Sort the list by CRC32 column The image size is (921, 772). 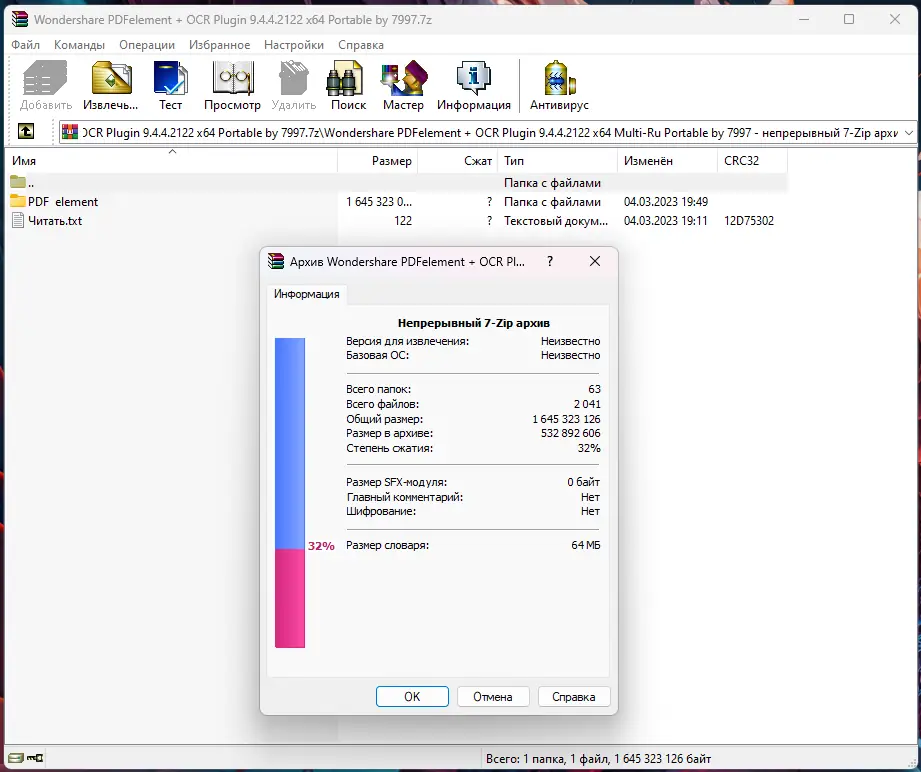pyautogui.click(x=752, y=160)
